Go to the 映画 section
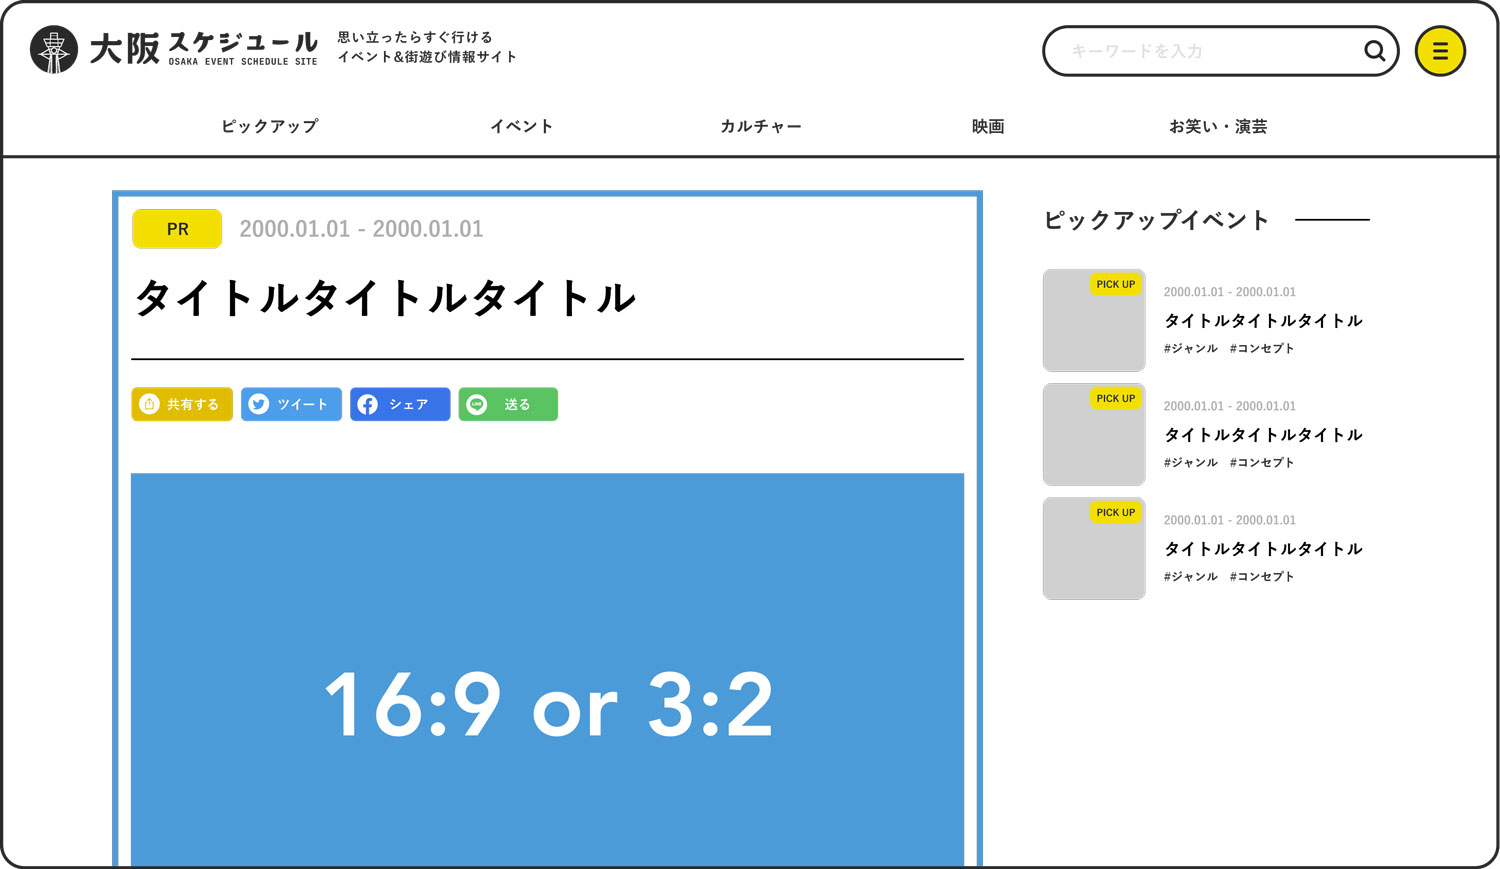The image size is (1500, 869). (988, 126)
